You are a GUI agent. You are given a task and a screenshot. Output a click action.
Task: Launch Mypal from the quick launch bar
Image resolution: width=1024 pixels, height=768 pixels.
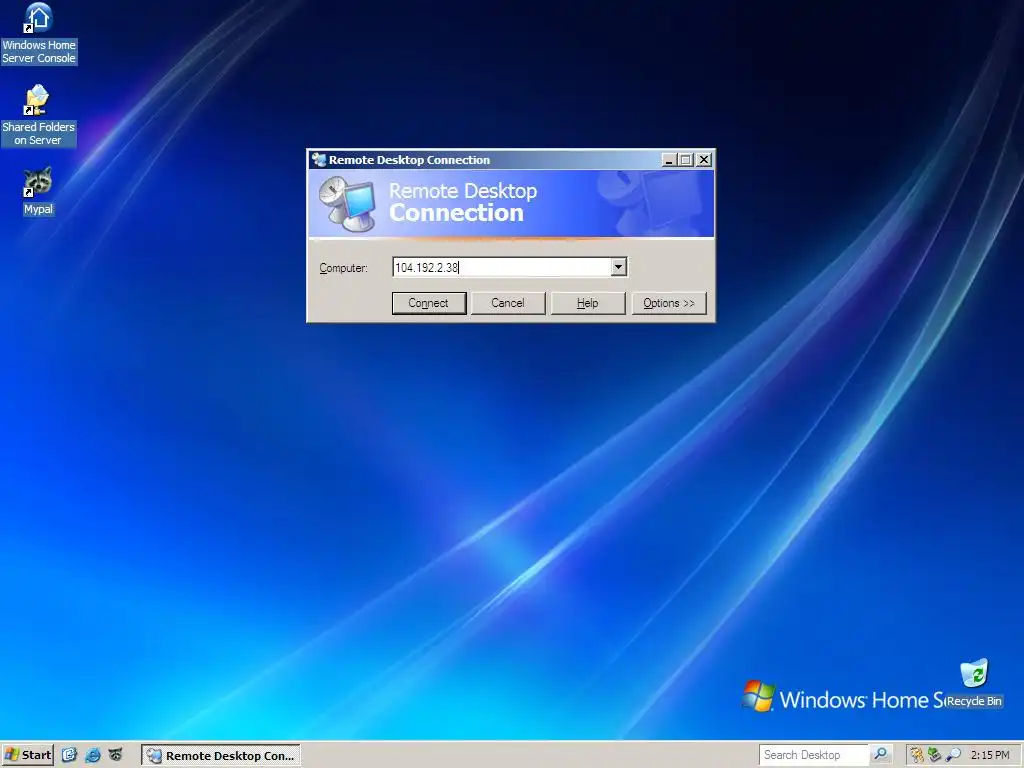(x=116, y=755)
